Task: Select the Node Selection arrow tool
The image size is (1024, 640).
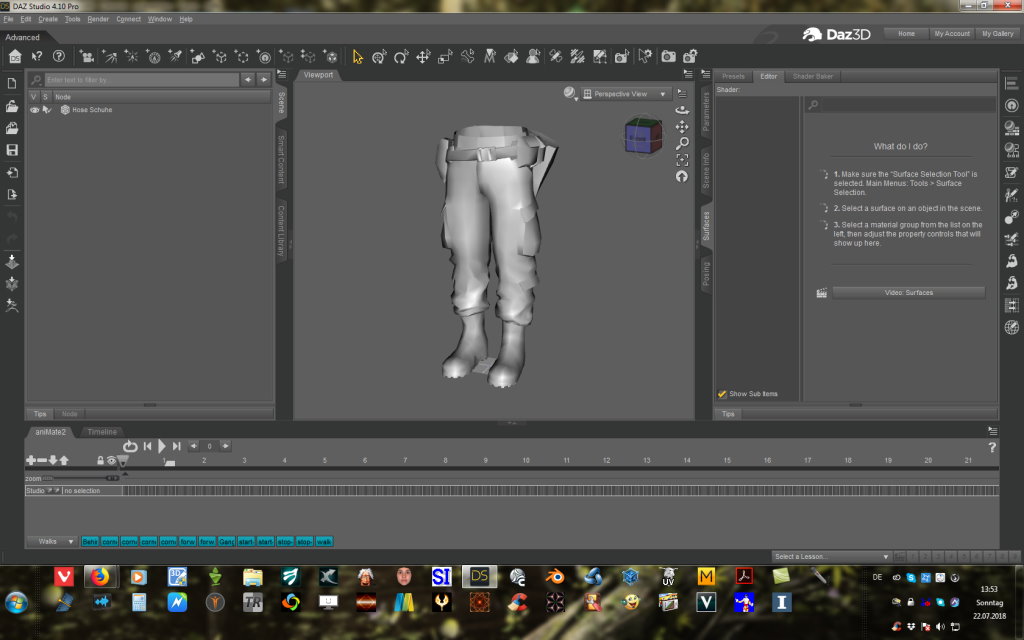Action: [358, 57]
